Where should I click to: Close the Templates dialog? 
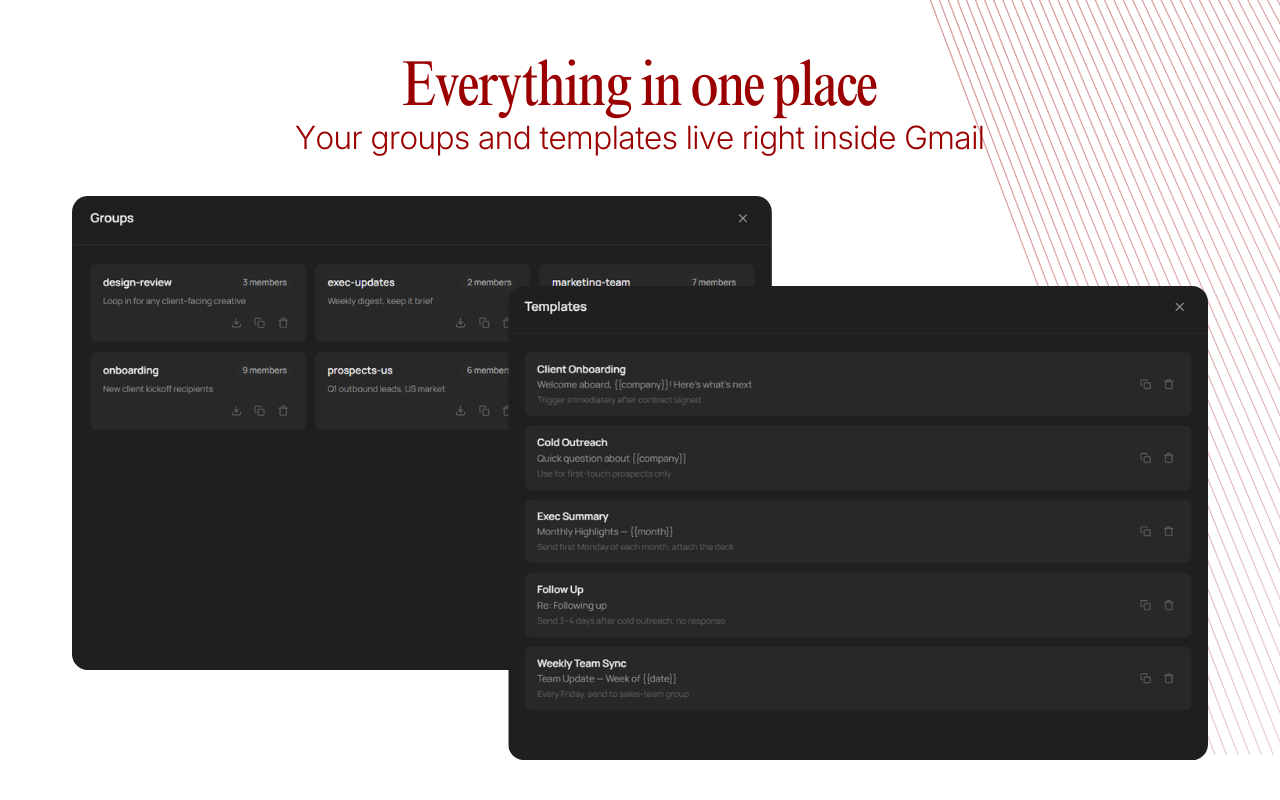tap(1179, 307)
